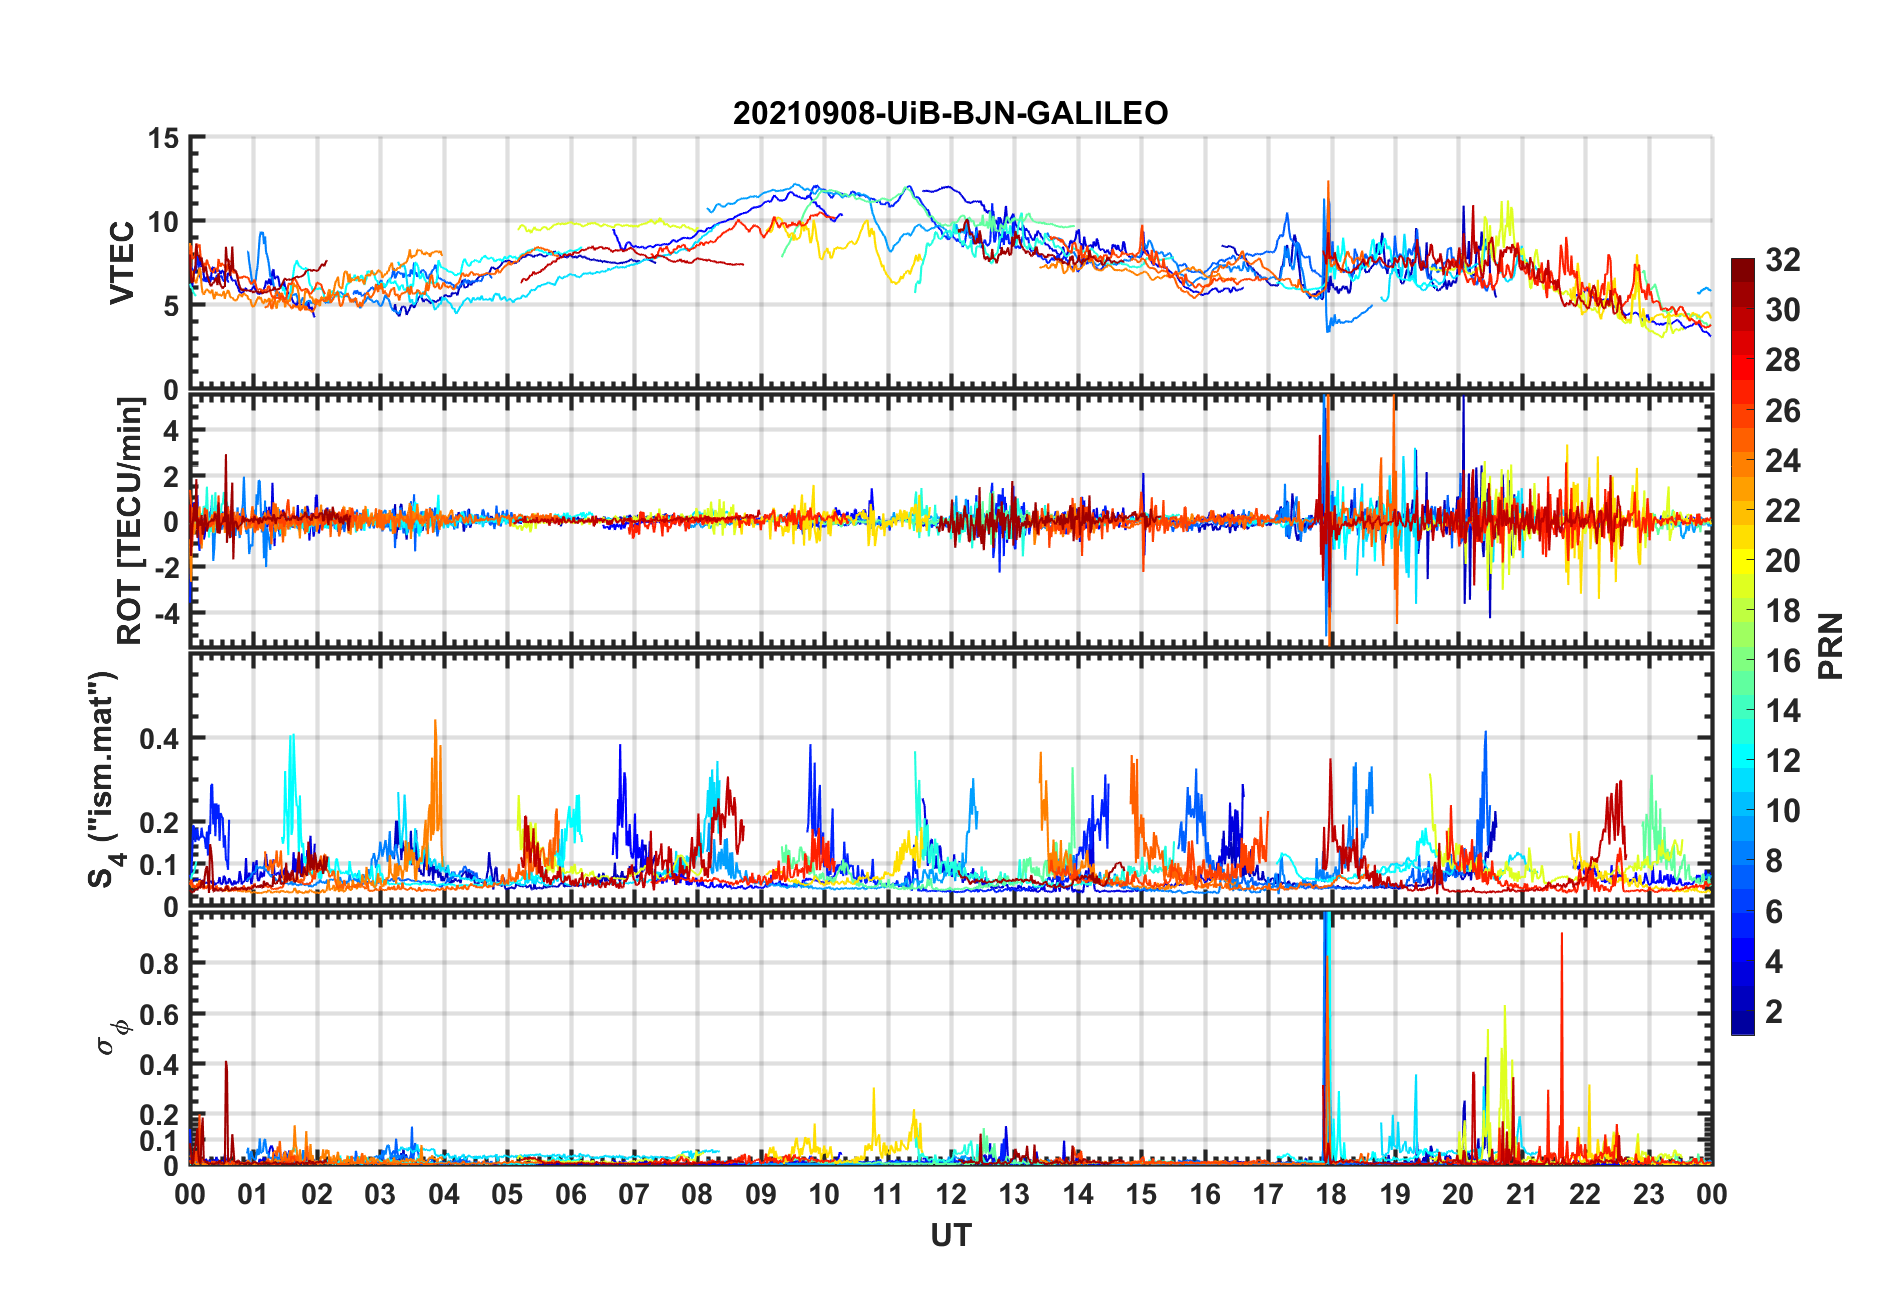Click the UT x-axis label

(950, 1236)
